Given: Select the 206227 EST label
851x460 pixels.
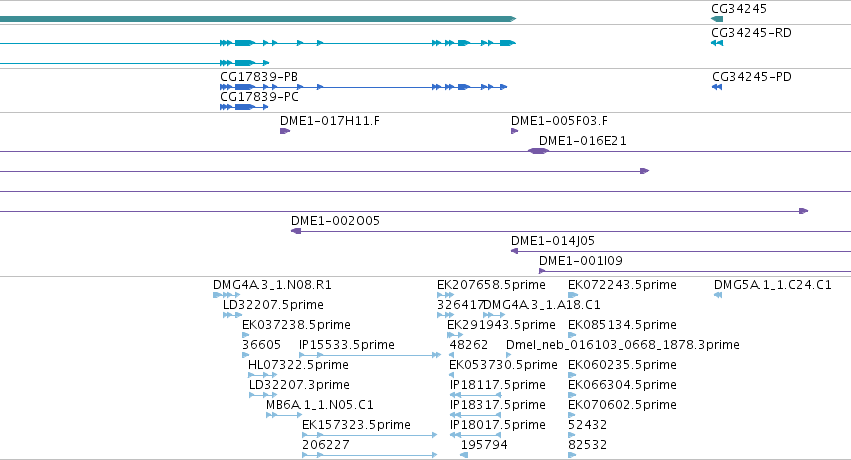Looking at the screenshot, I should point(326,445).
